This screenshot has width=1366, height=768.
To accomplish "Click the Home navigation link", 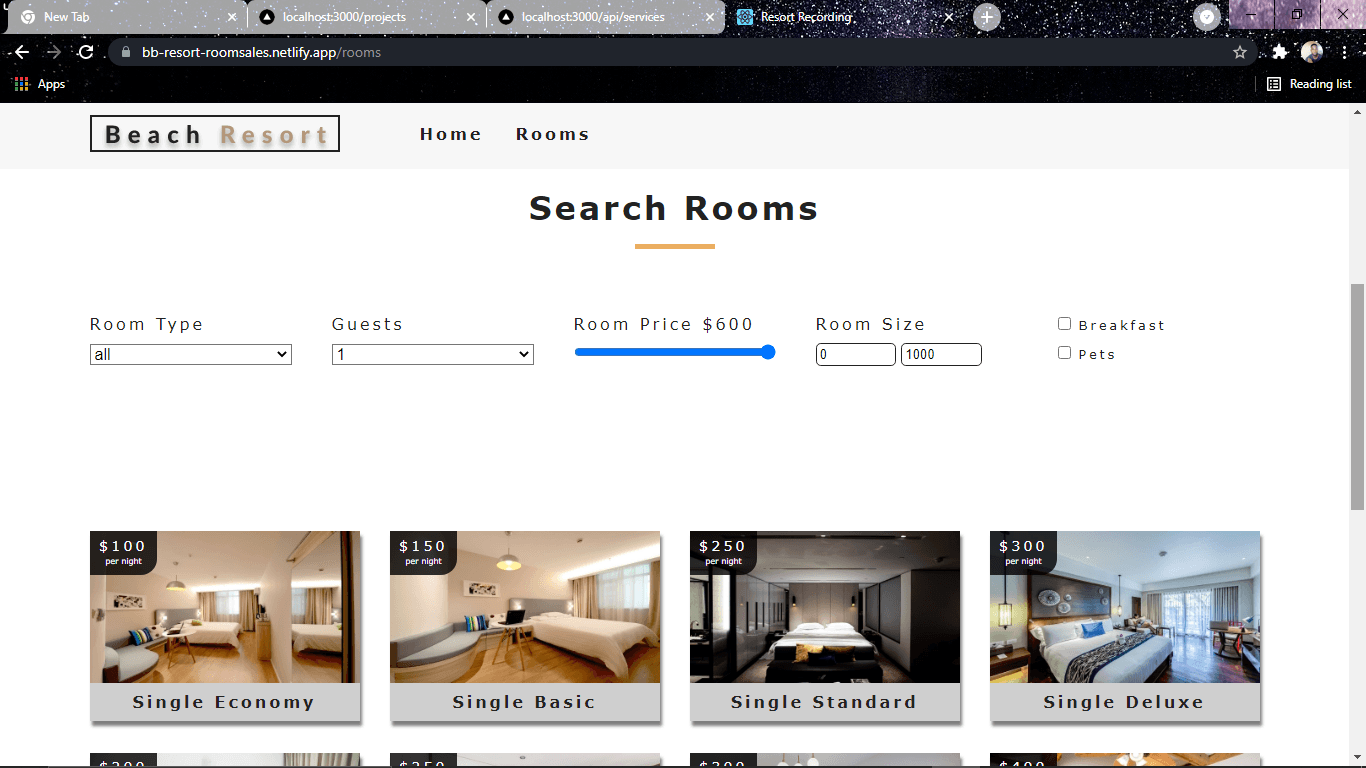I will [450, 133].
